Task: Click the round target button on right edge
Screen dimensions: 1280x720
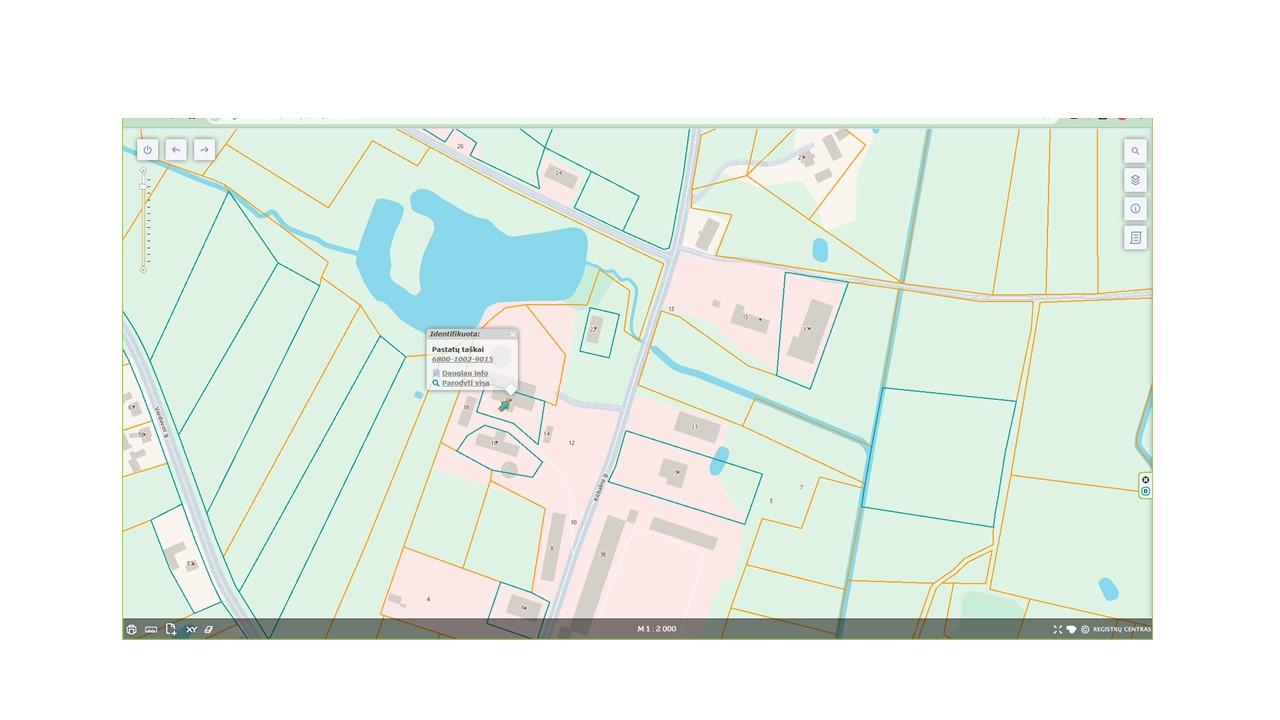Action: pos(1145,491)
